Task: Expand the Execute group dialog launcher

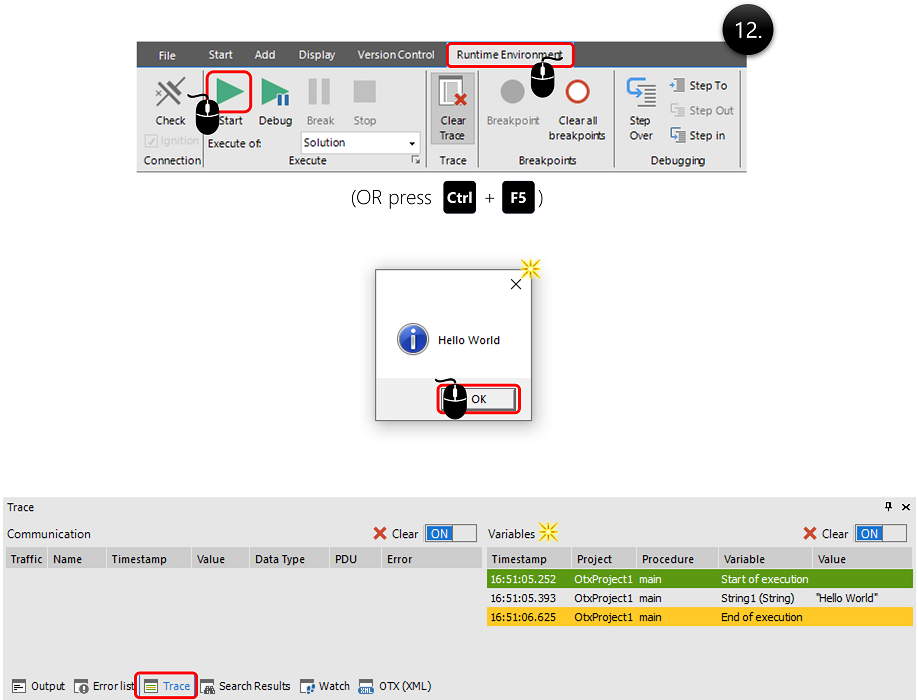Action: pyautogui.click(x=415, y=160)
